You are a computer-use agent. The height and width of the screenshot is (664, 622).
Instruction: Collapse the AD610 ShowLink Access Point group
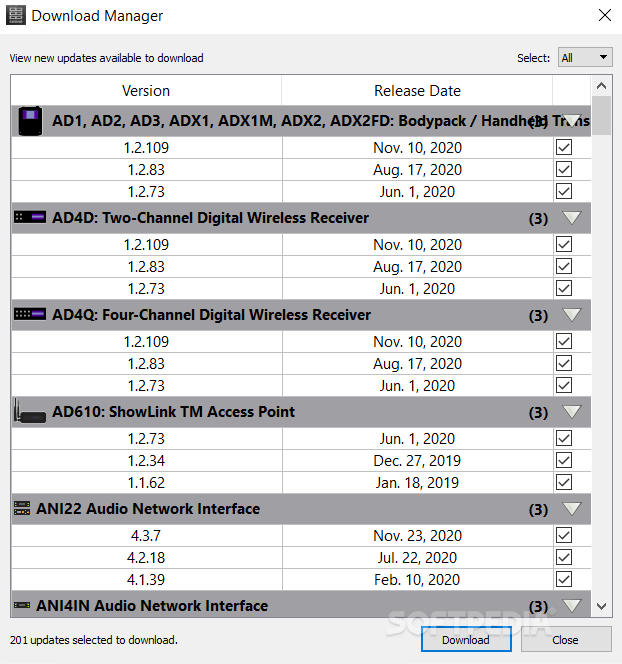pyautogui.click(x=572, y=412)
